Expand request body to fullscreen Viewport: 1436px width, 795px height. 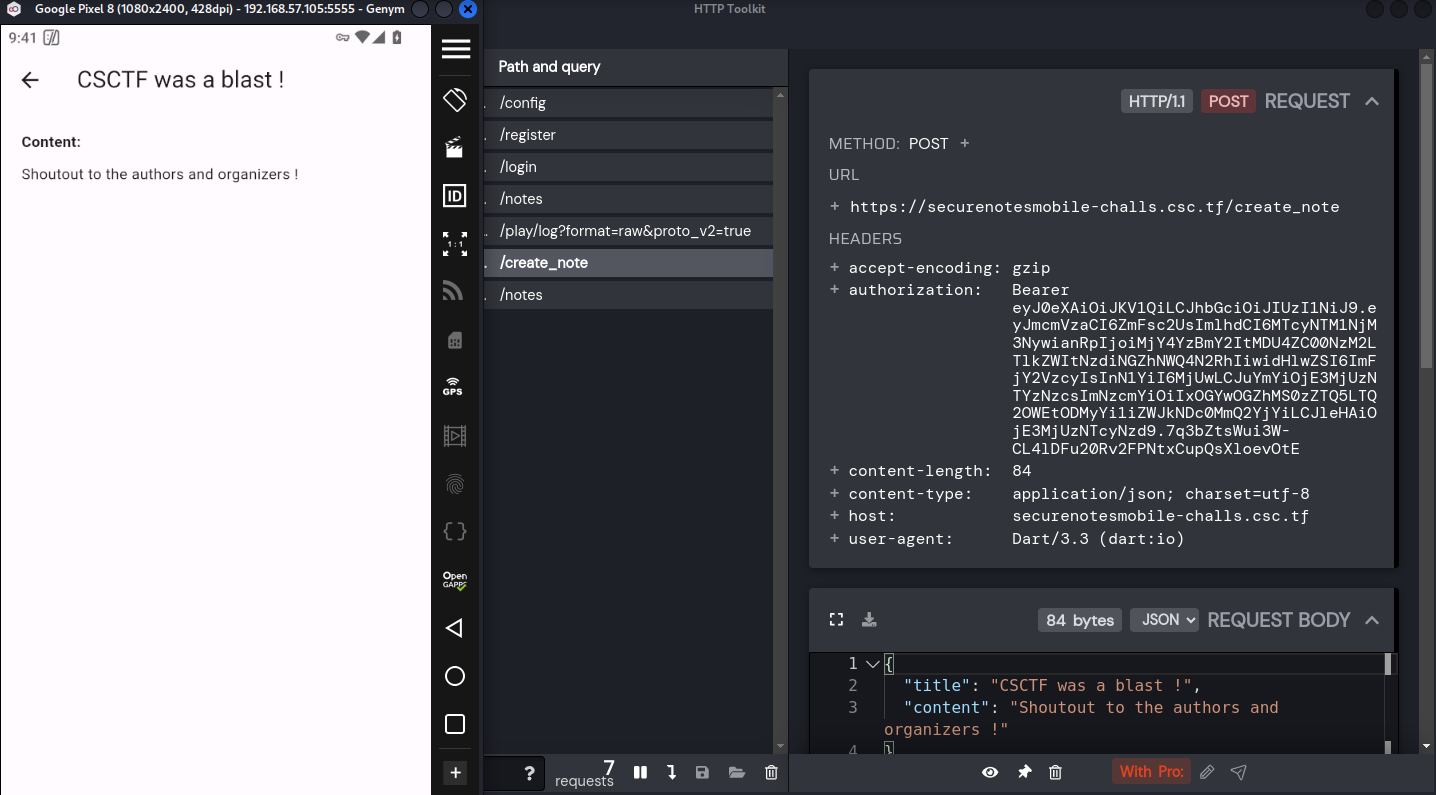click(x=837, y=620)
